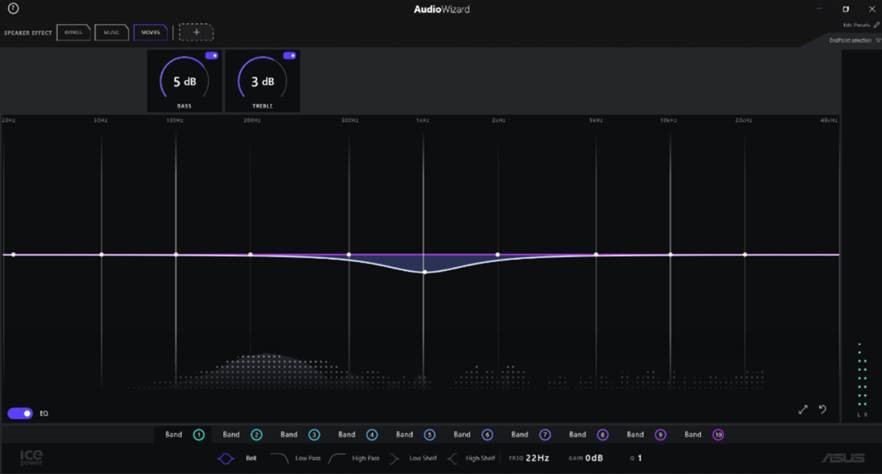Screen dimensions: 882x474
Task: Adjust the 3 dB Treble dial
Action: (262, 81)
